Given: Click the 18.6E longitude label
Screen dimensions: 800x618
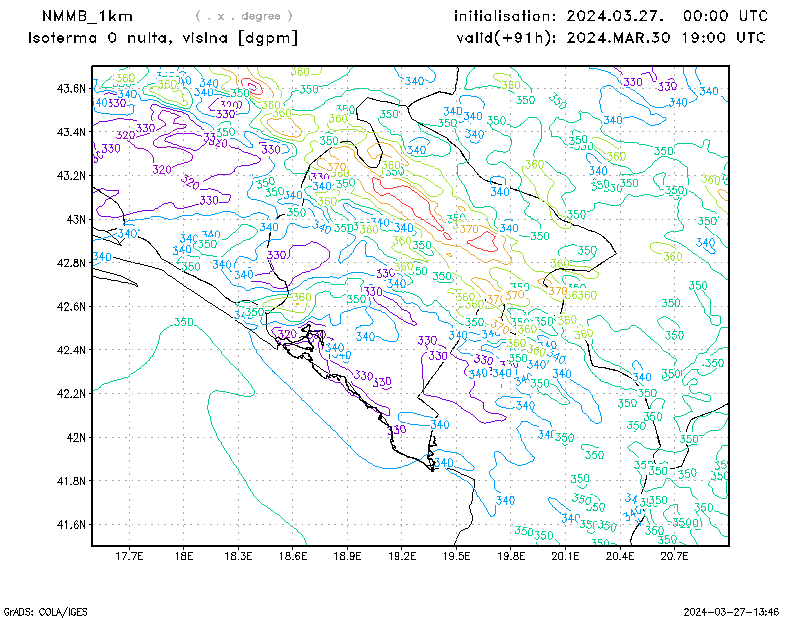Looking at the screenshot, I should point(293,556).
